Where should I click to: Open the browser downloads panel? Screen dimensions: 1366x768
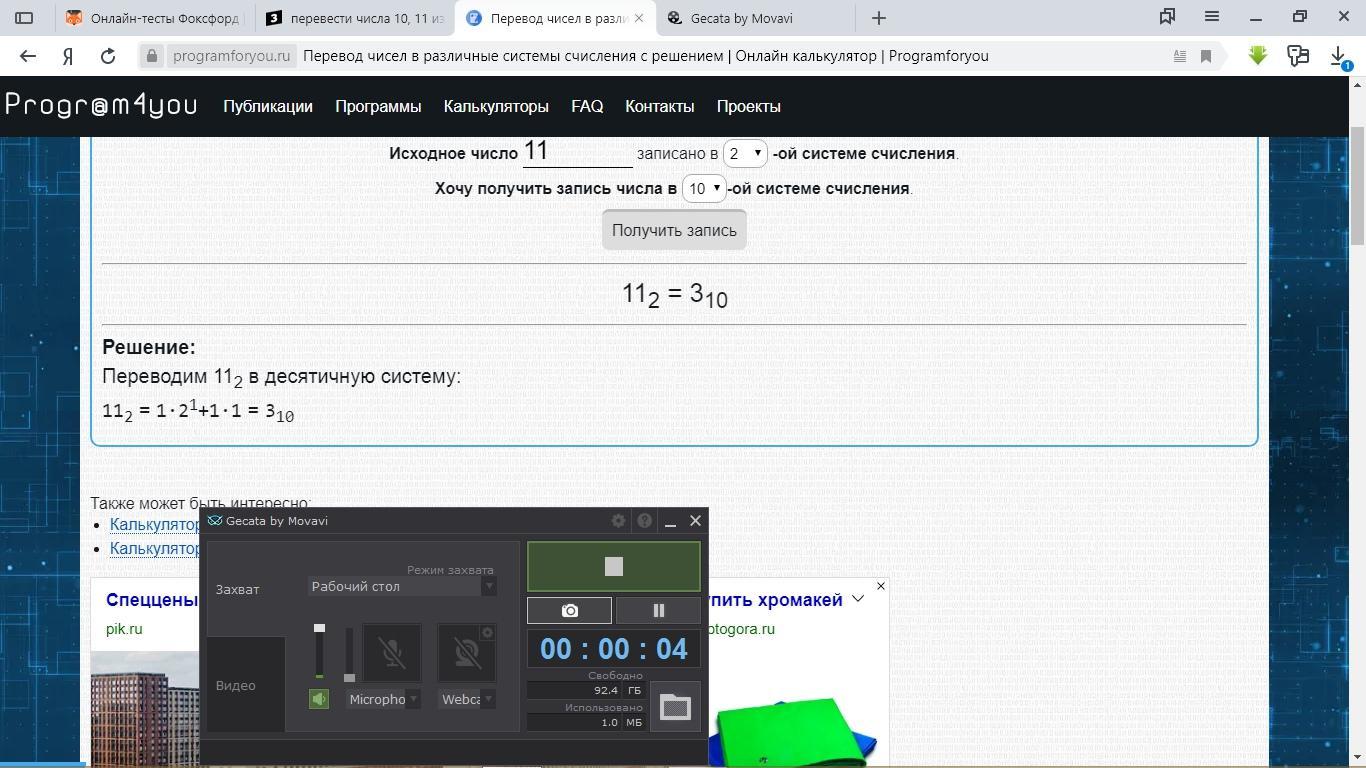tap(1340, 57)
